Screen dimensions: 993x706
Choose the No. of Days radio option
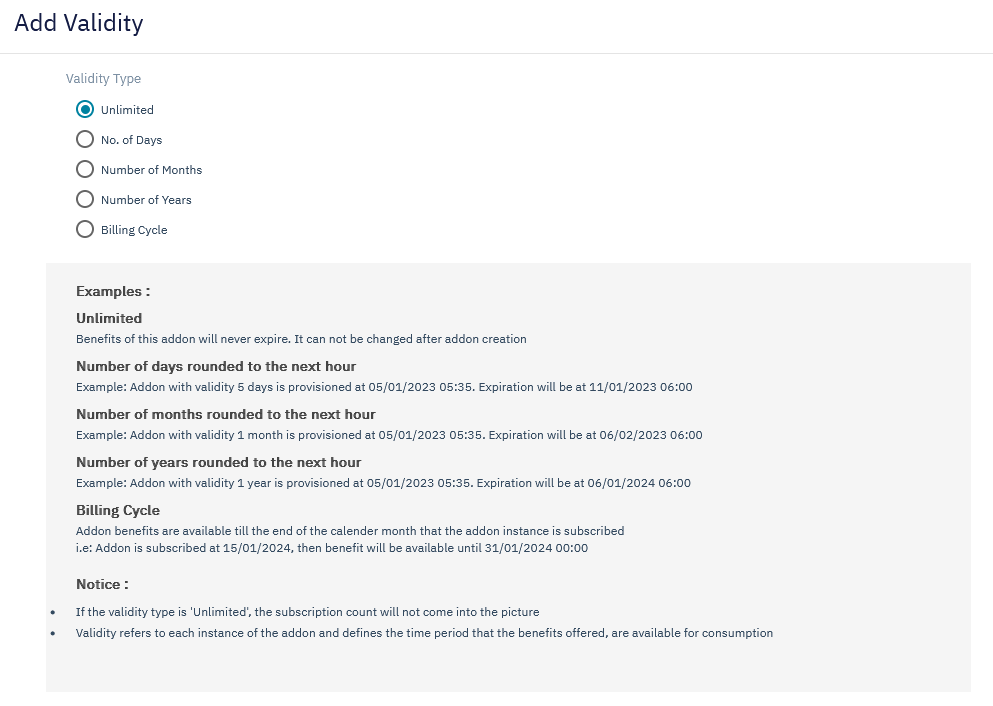click(x=85, y=140)
